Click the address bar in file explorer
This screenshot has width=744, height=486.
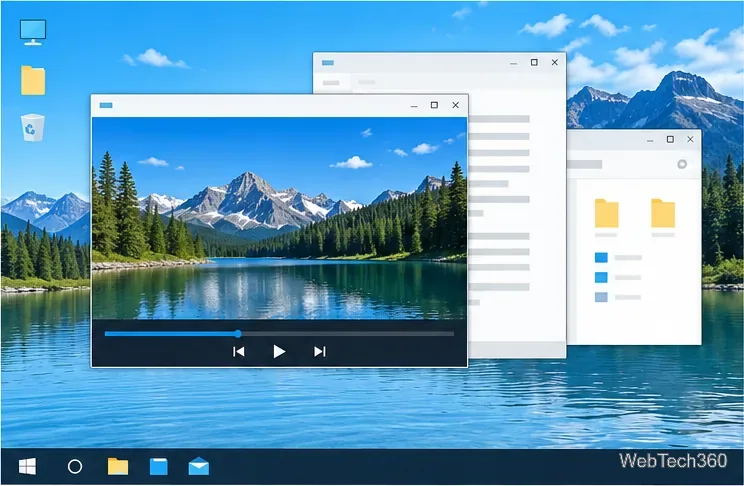click(585, 164)
